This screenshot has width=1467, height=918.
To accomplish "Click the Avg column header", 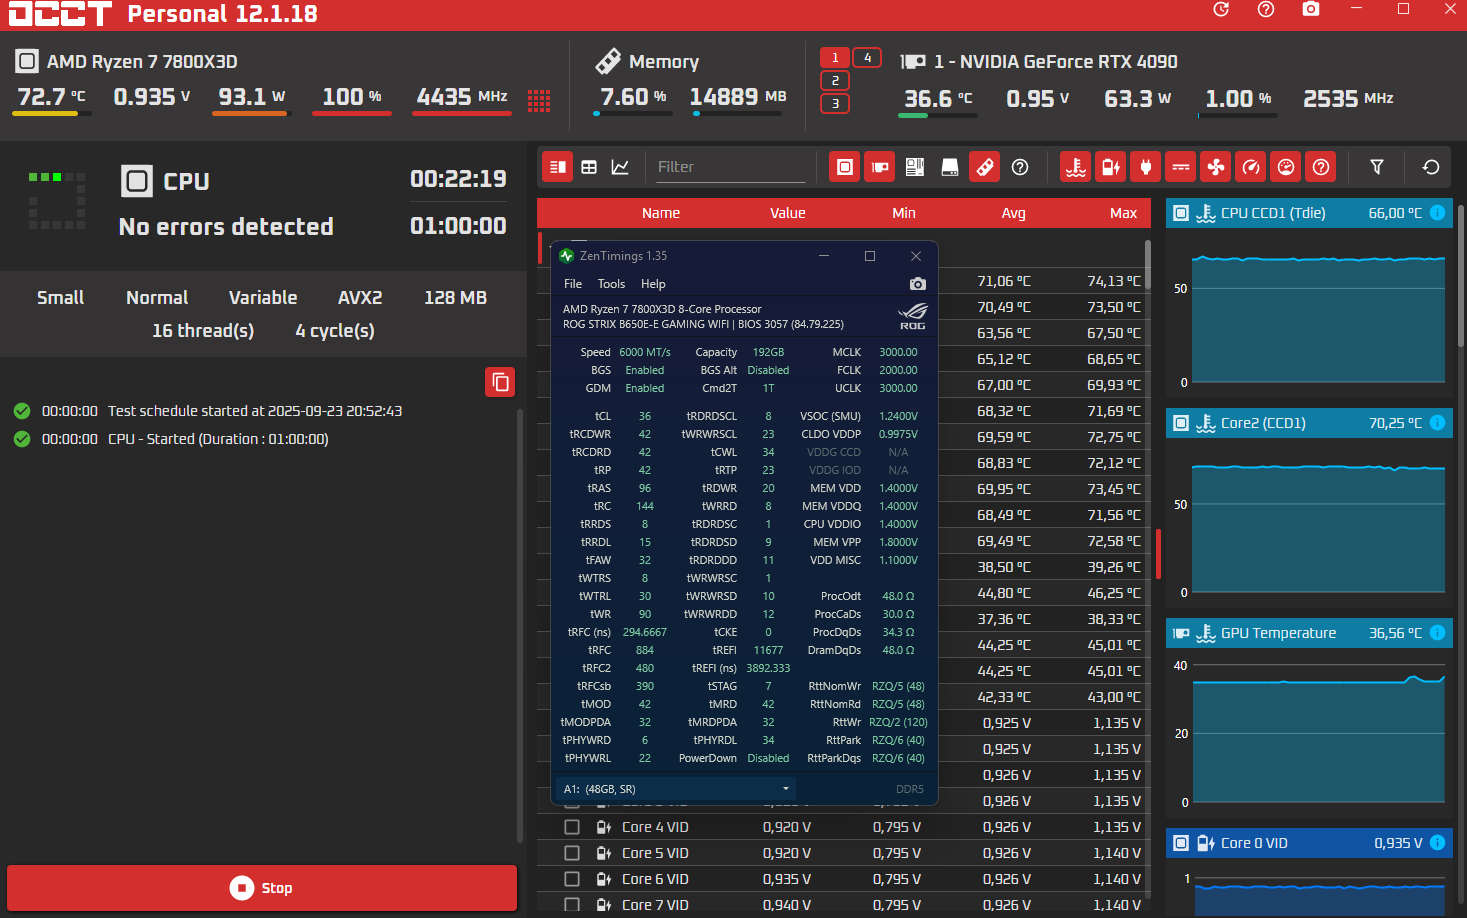I will pyautogui.click(x=1013, y=213).
